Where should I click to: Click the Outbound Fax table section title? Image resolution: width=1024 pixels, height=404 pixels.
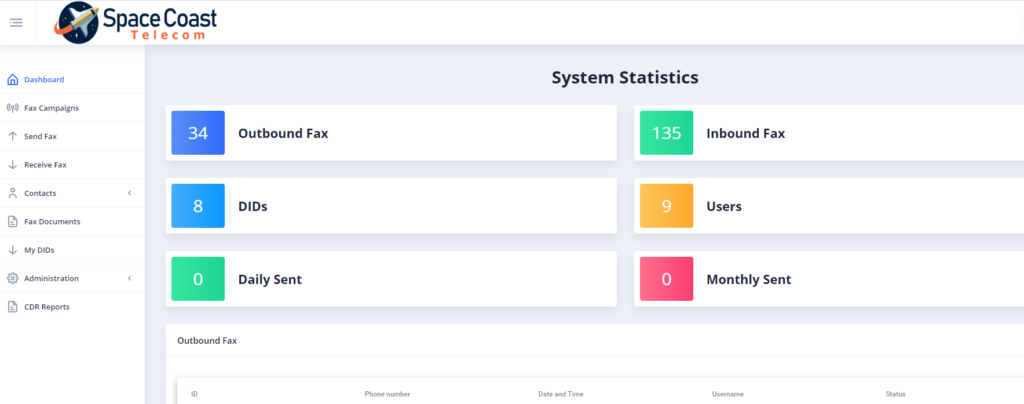point(207,341)
